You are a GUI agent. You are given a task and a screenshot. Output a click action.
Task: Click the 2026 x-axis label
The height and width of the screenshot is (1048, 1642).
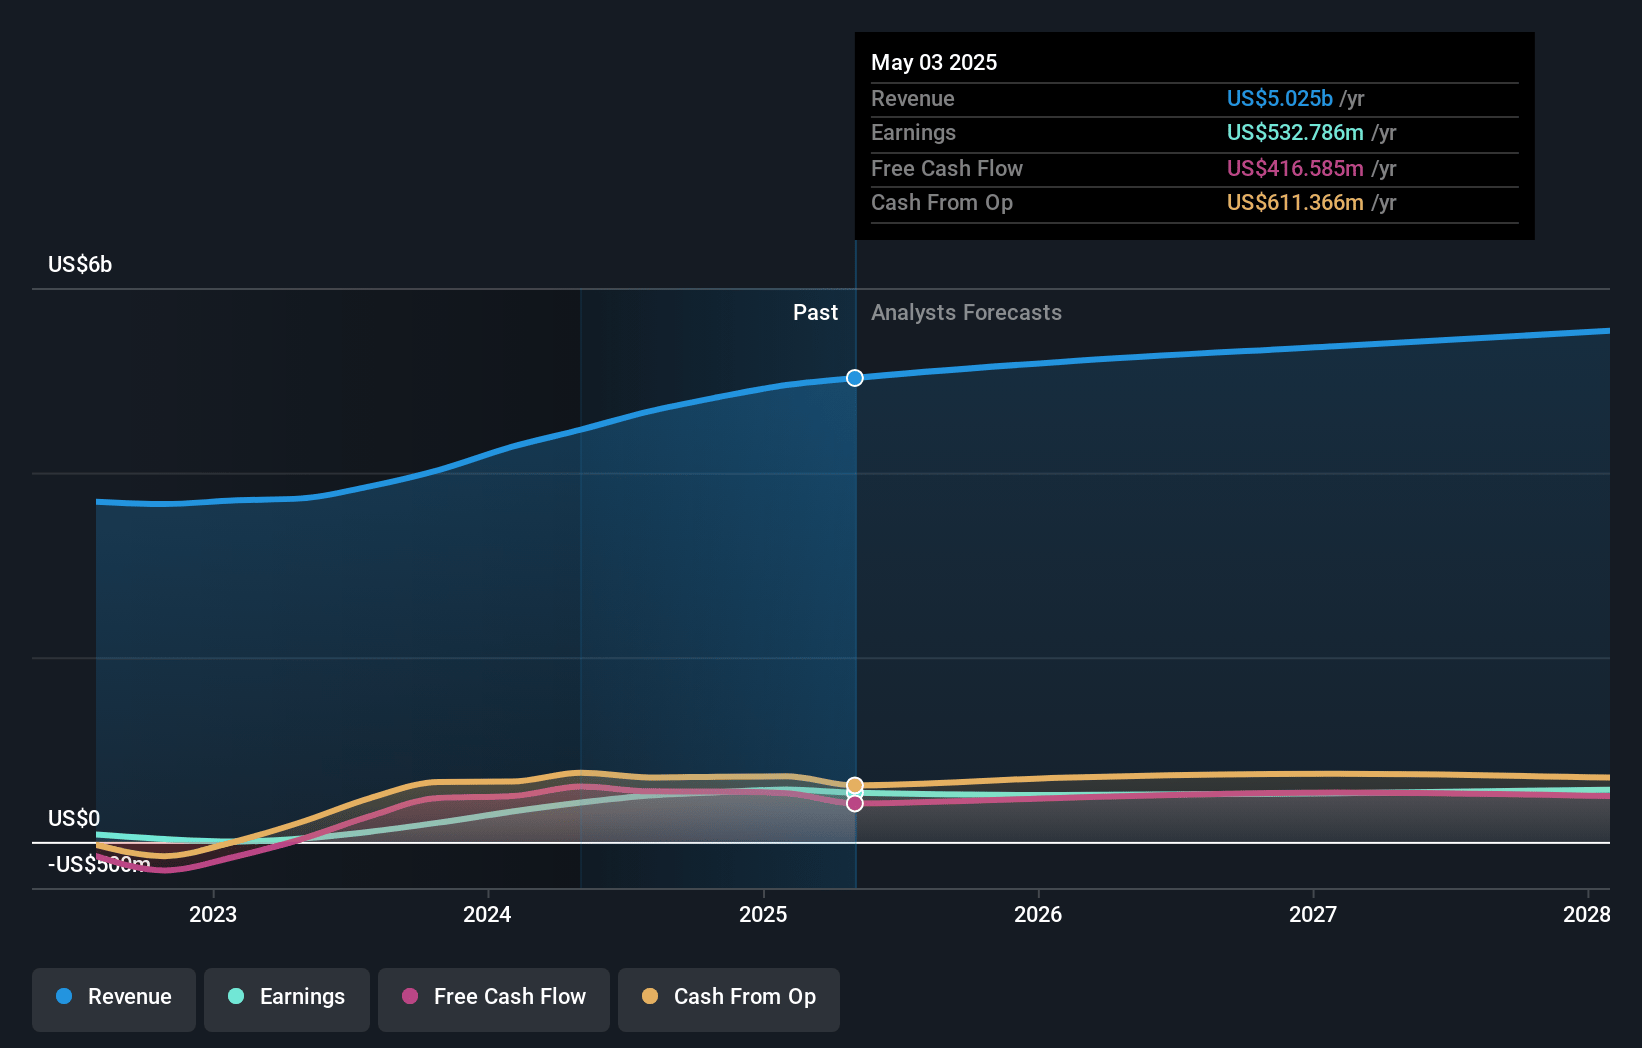pyautogui.click(x=1038, y=914)
